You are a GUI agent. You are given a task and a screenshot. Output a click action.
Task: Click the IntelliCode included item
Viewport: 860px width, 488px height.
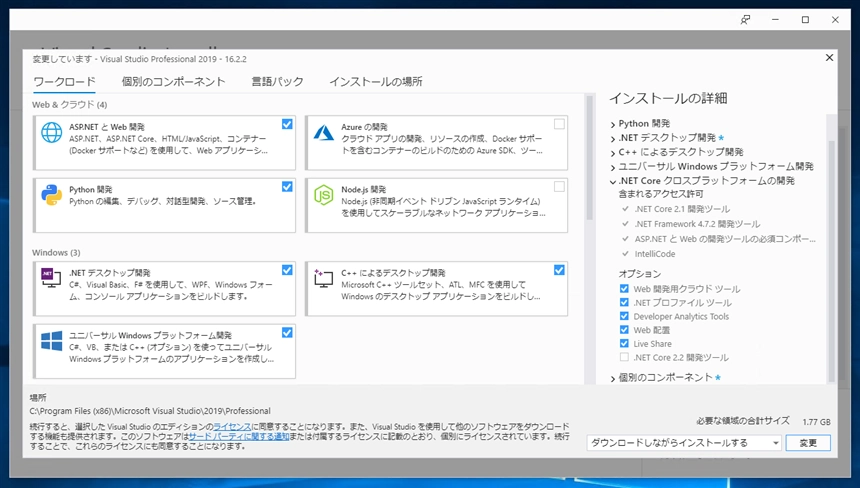tap(655, 254)
